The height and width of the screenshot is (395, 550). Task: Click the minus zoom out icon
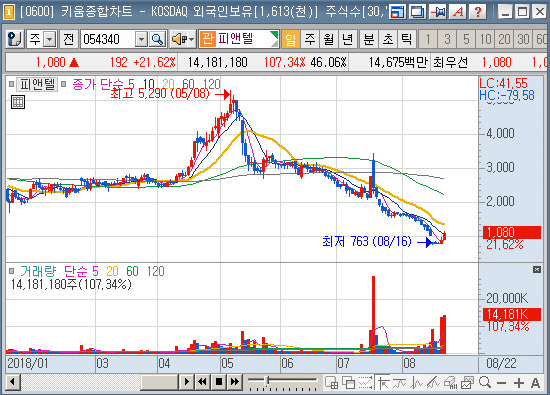[502, 383]
